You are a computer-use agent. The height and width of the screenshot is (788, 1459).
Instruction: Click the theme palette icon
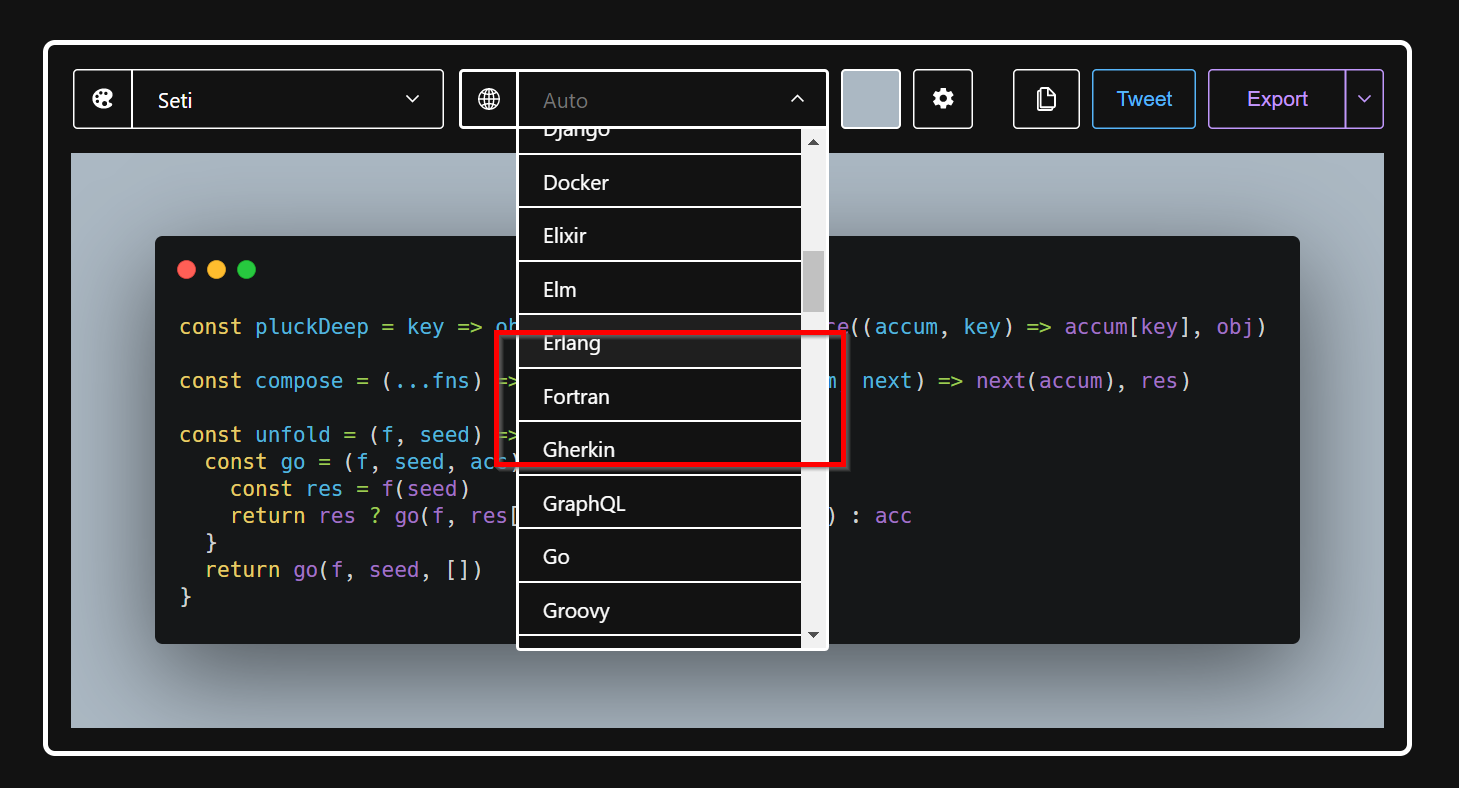click(x=103, y=99)
